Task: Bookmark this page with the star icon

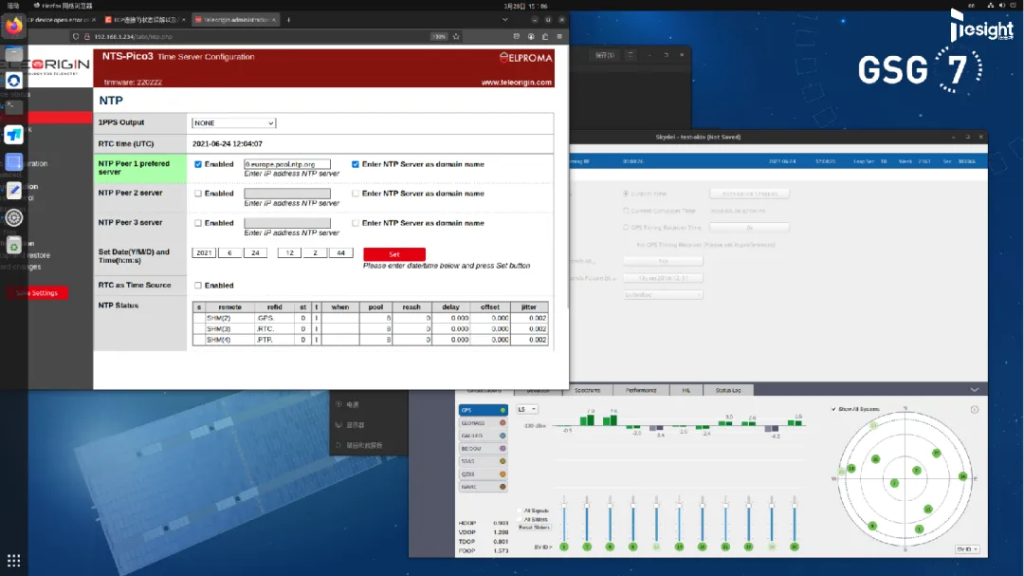Action: click(456, 37)
